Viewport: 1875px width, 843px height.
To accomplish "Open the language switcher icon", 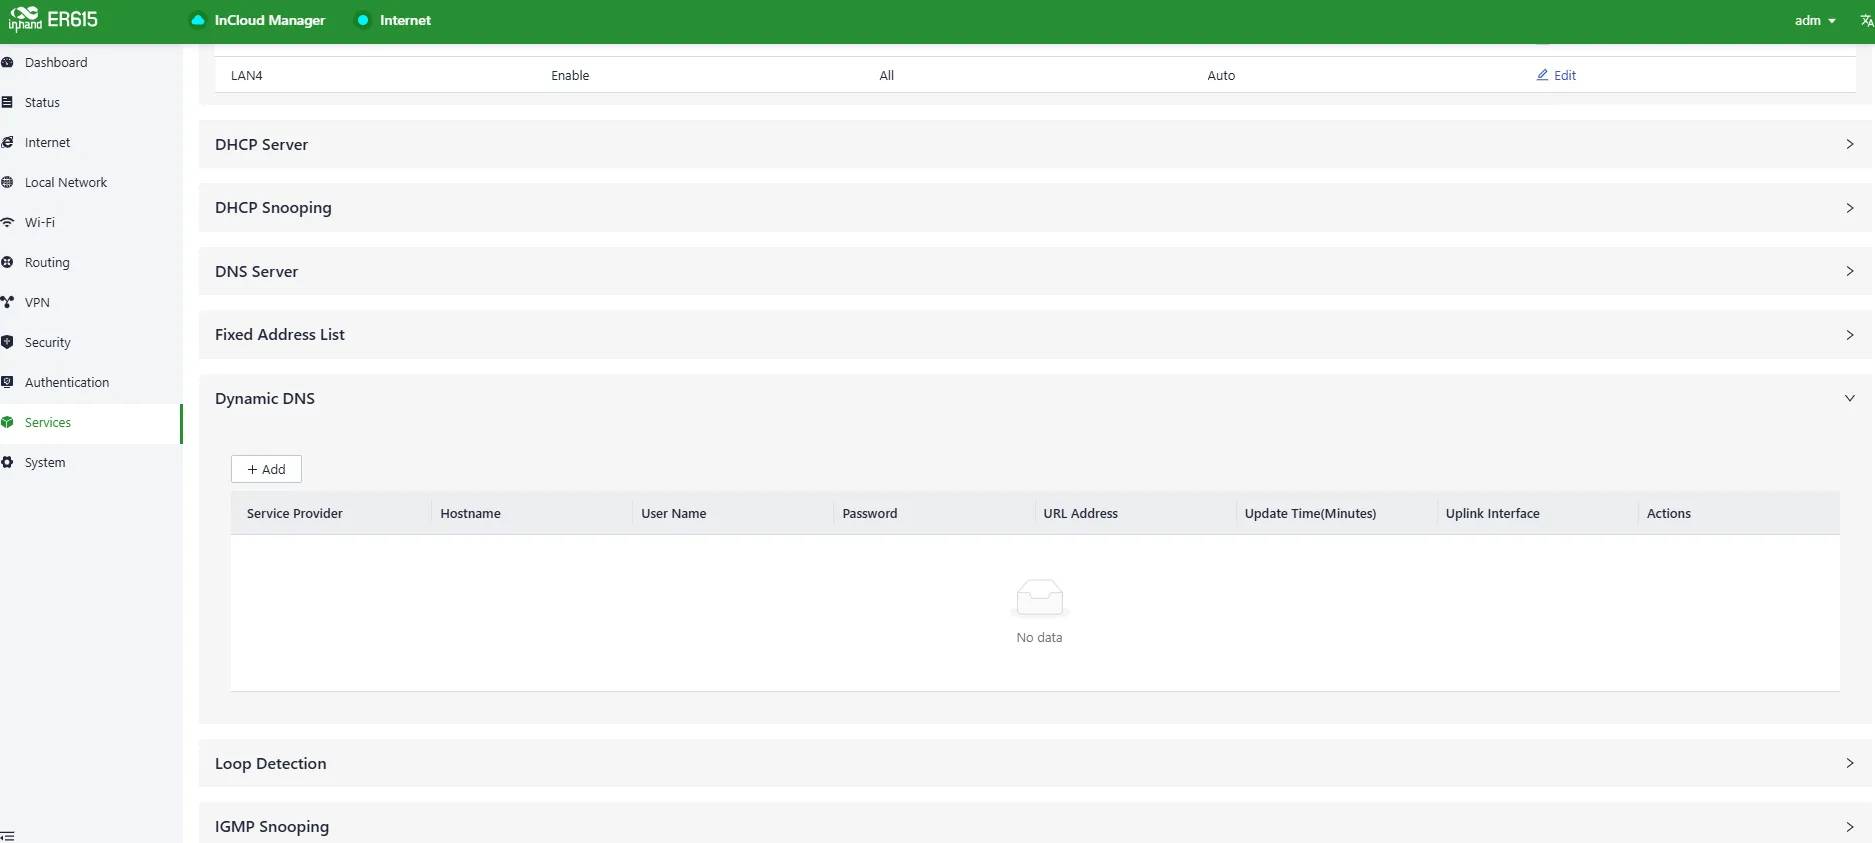I will pyautogui.click(x=1866, y=20).
